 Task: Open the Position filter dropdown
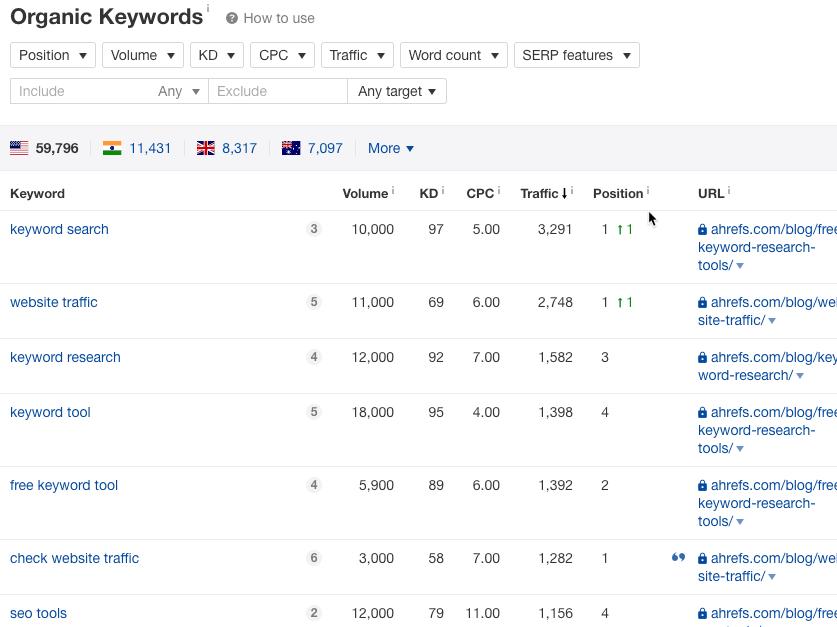[53, 55]
